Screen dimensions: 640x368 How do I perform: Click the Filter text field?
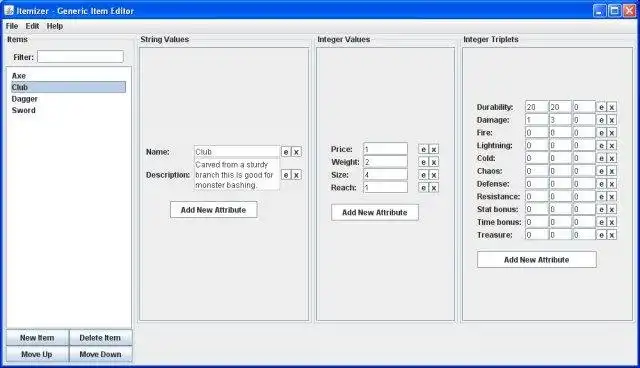click(x=80, y=57)
